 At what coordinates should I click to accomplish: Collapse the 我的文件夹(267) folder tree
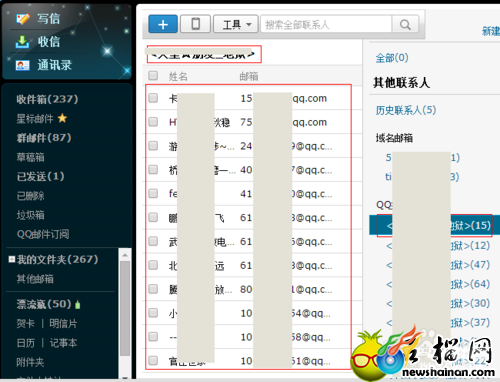pos(12,259)
